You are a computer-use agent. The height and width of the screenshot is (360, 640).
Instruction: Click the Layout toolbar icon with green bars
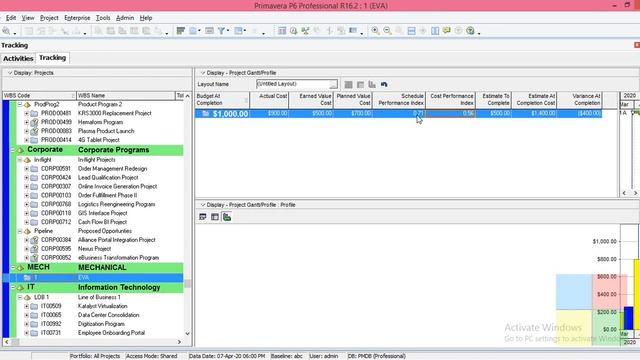180,31
